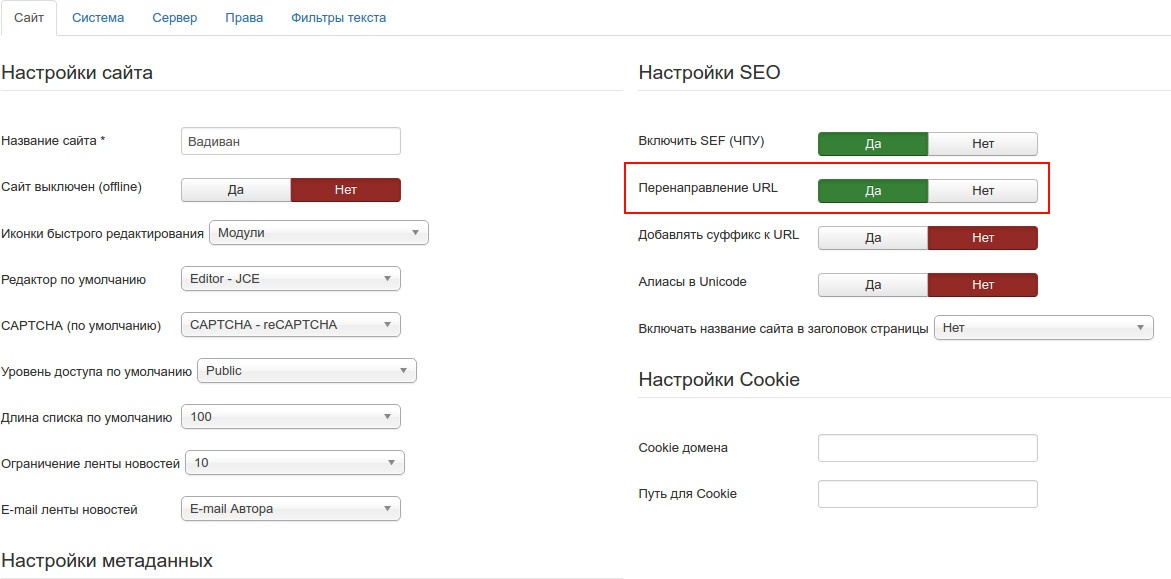
Task: Enable Алиасы в Unicode with Да
Action: click(873, 285)
